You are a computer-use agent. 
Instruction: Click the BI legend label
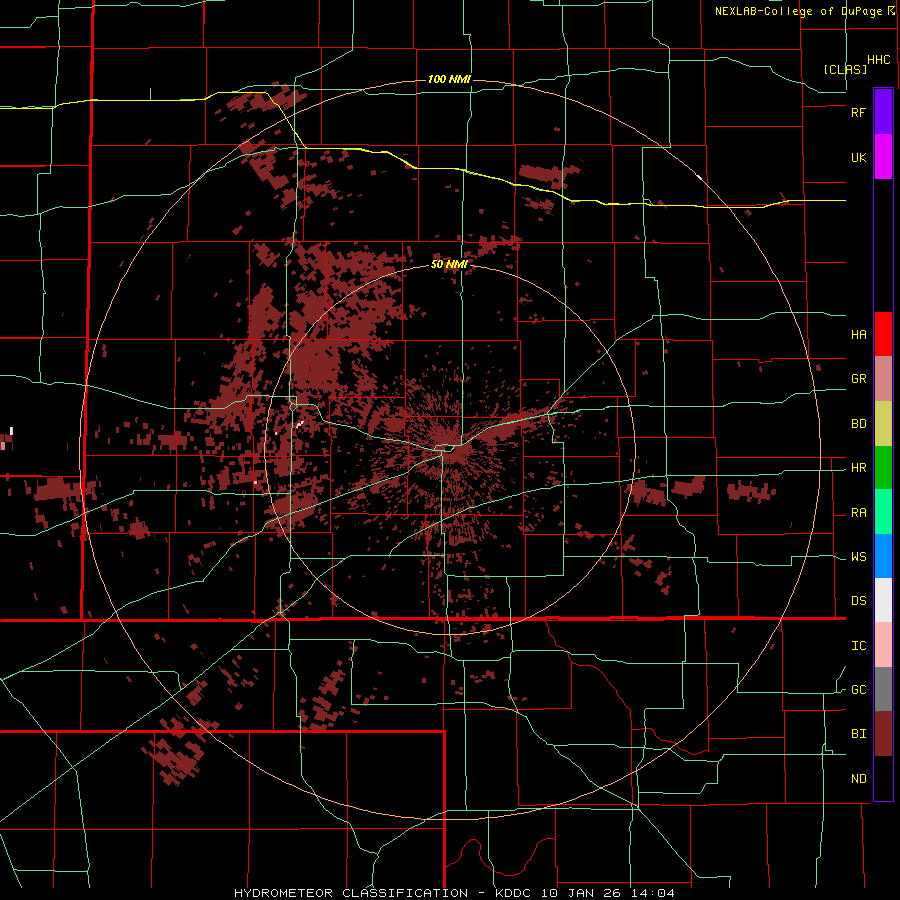pyautogui.click(x=858, y=734)
